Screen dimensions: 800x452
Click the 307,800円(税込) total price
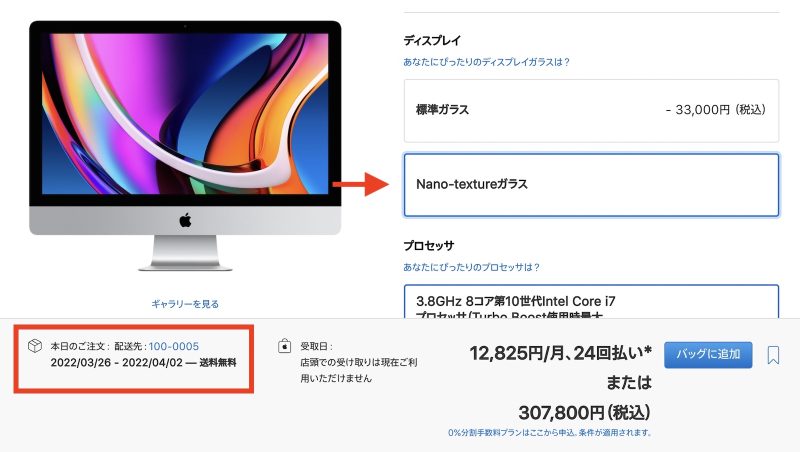pos(585,412)
